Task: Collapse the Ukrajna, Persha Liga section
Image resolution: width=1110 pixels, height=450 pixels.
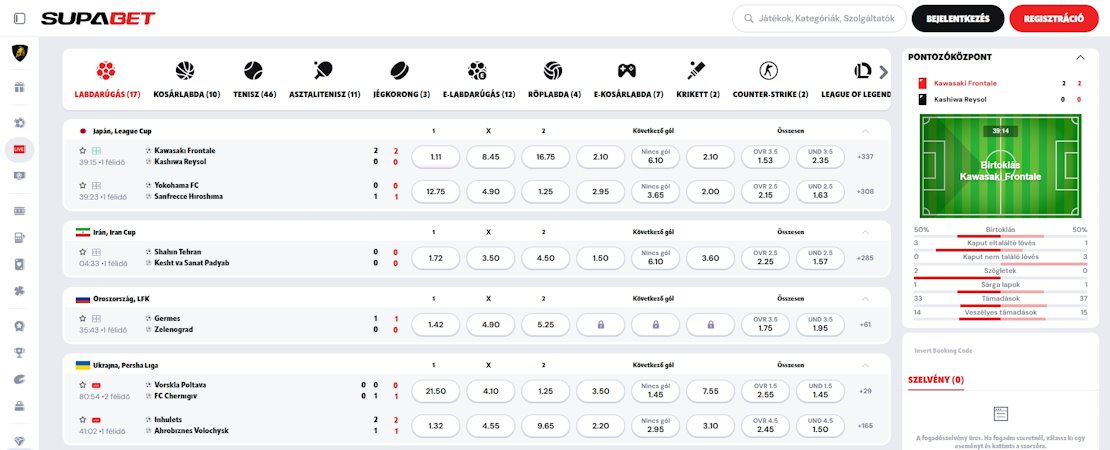Action: pos(865,365)
